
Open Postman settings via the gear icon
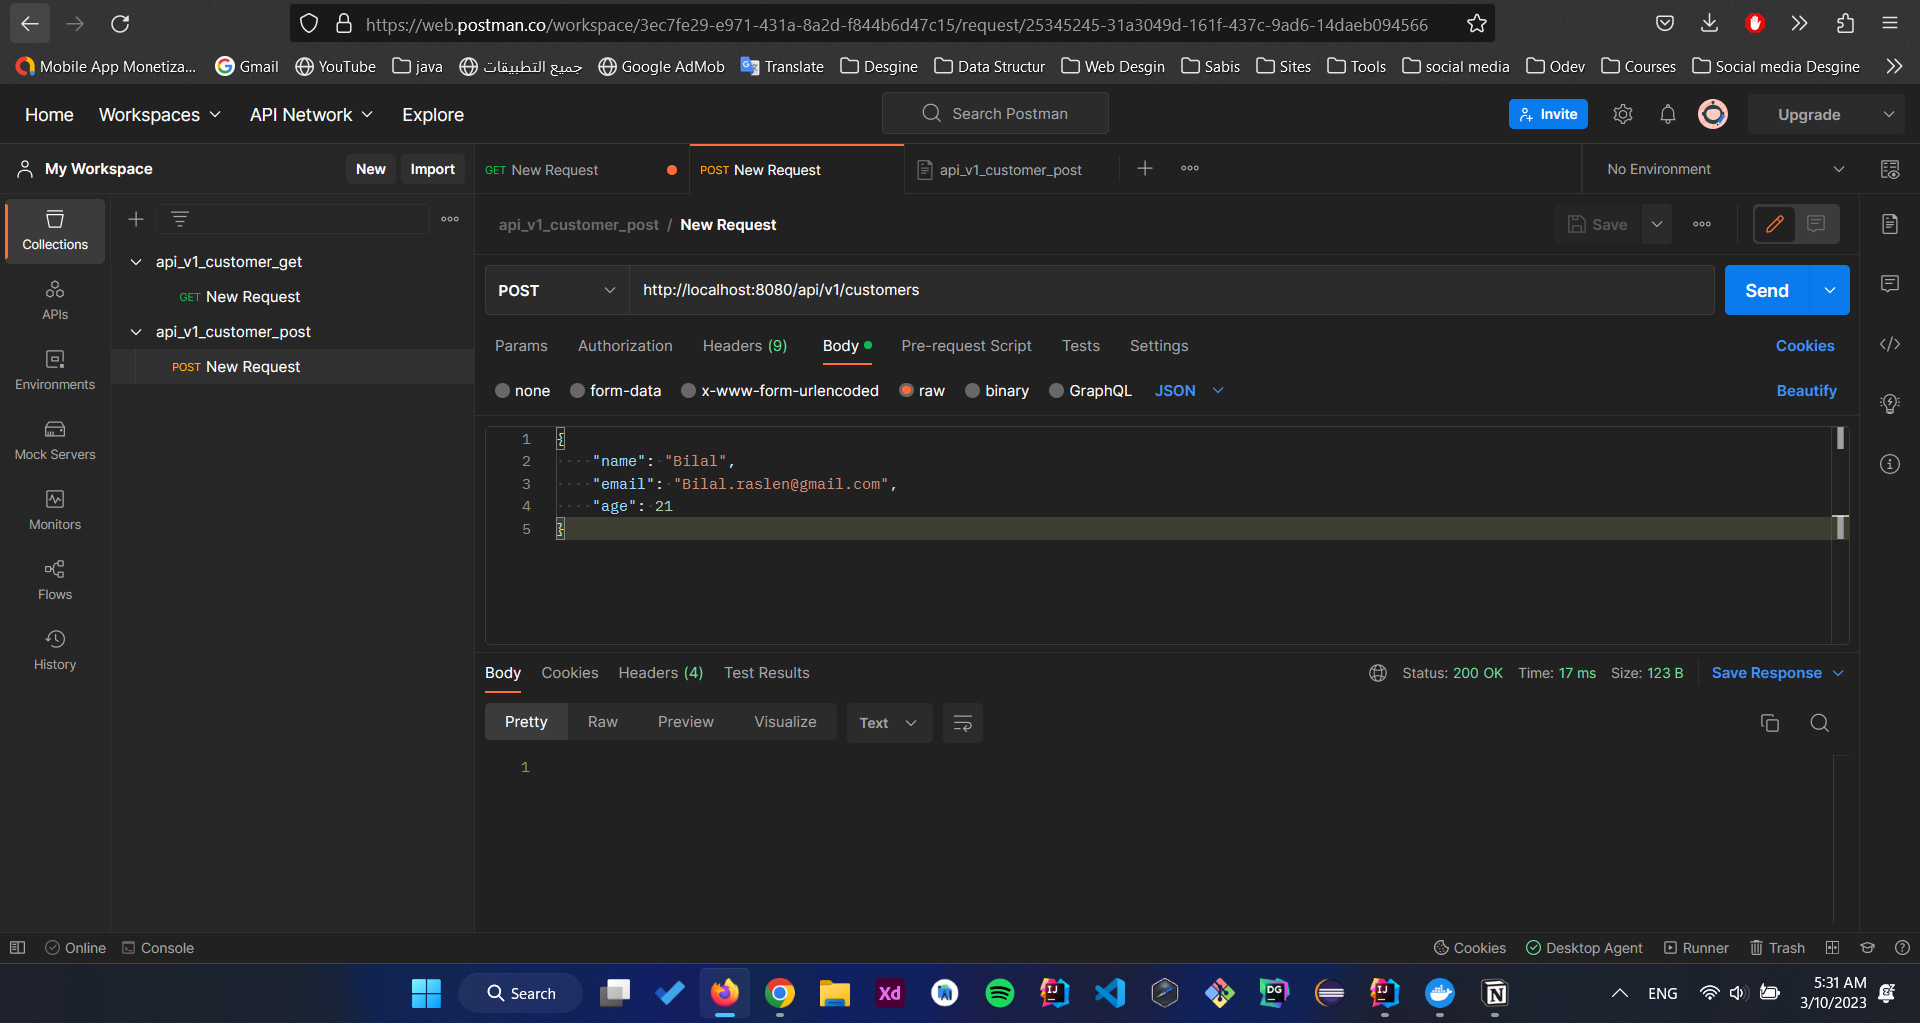pyautogui.click(x=1622, y=114)
